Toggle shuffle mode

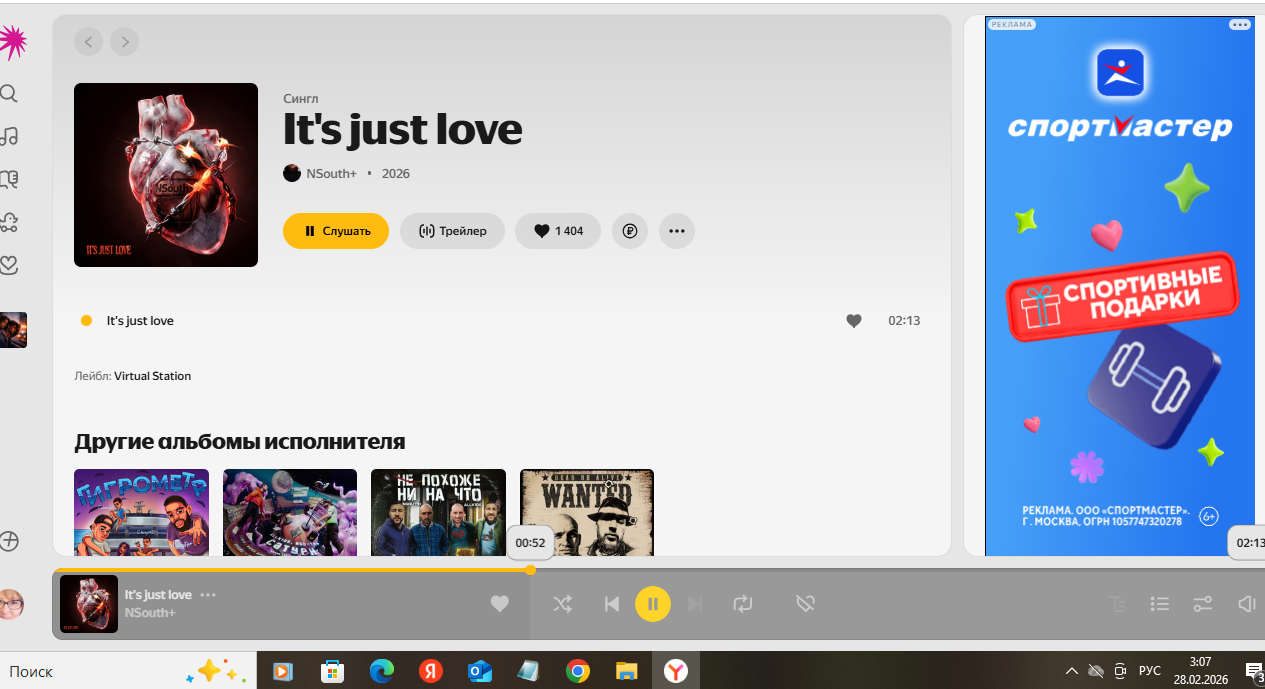563,603
